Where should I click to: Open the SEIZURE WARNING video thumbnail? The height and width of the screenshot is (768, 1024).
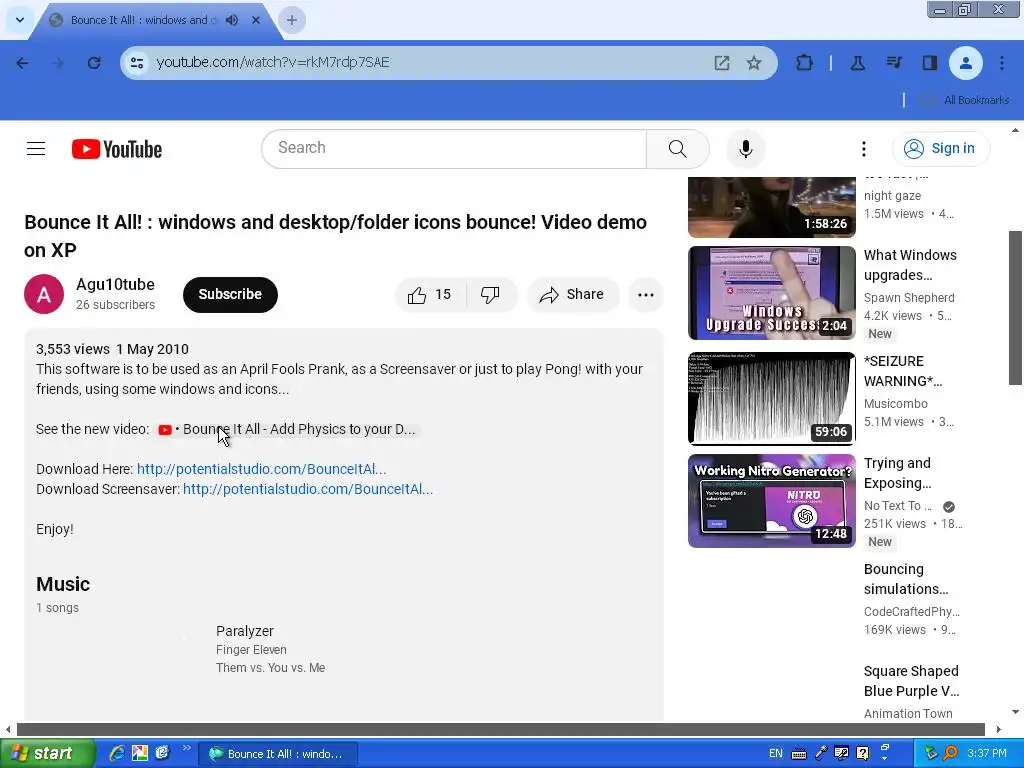tap(771, 398)
